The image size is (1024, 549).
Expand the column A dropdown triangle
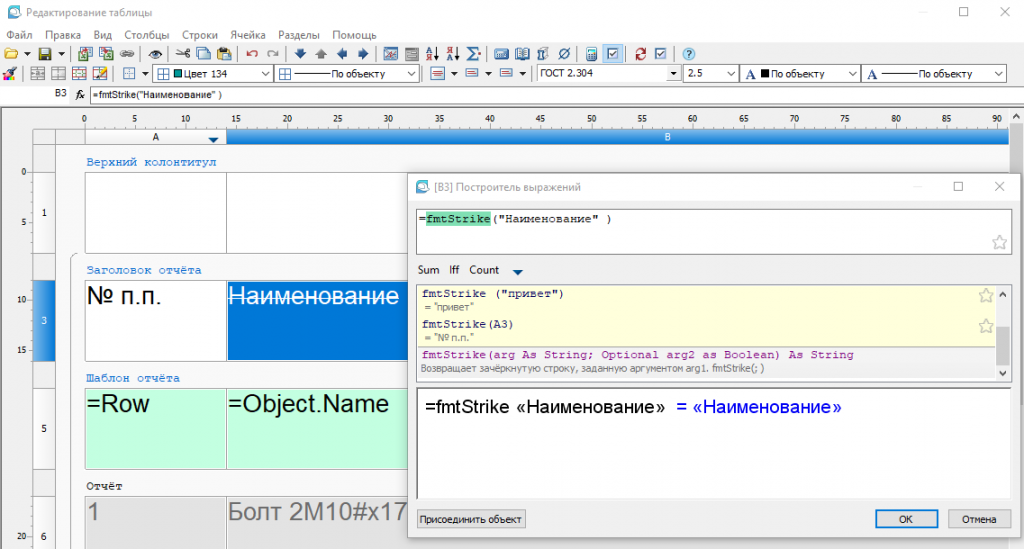[x=213, y=140]
